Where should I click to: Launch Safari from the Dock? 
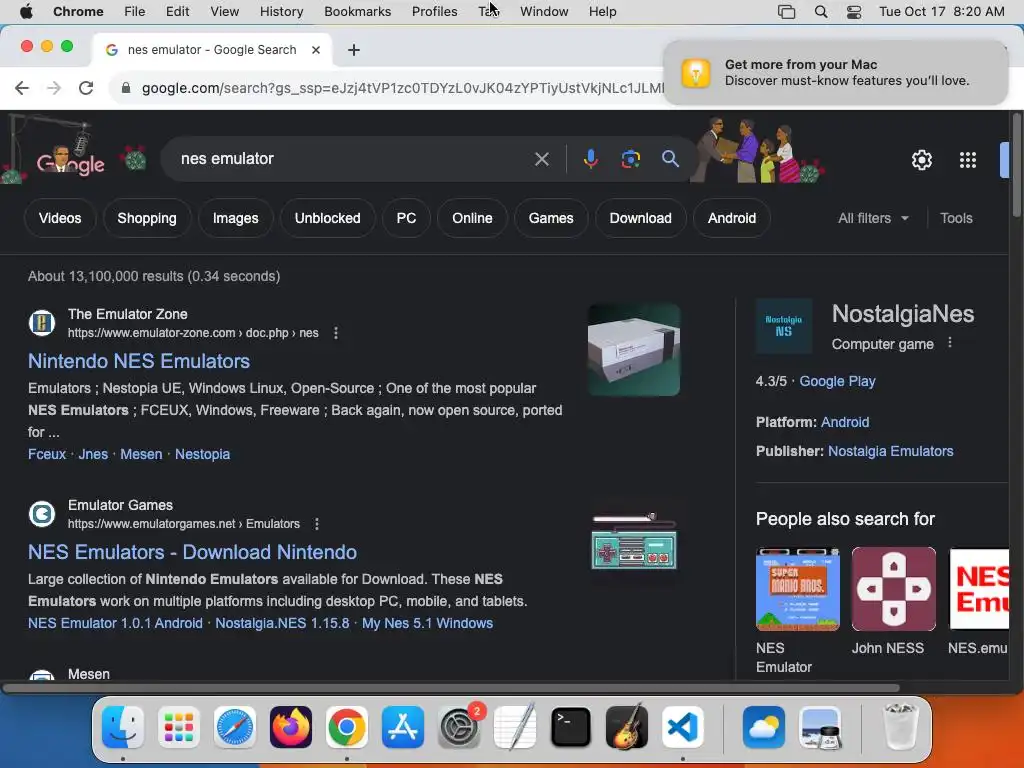tap(234, 727)
